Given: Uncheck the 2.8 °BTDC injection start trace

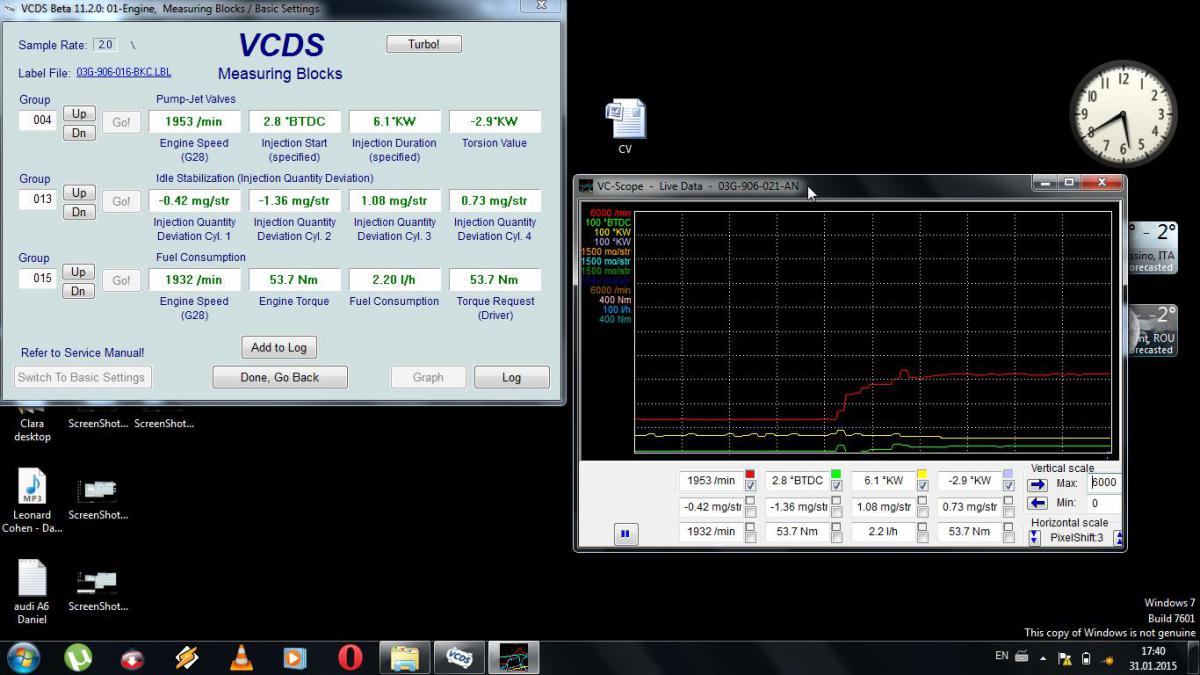Looking at the screenshot, I should pos(836,486).
